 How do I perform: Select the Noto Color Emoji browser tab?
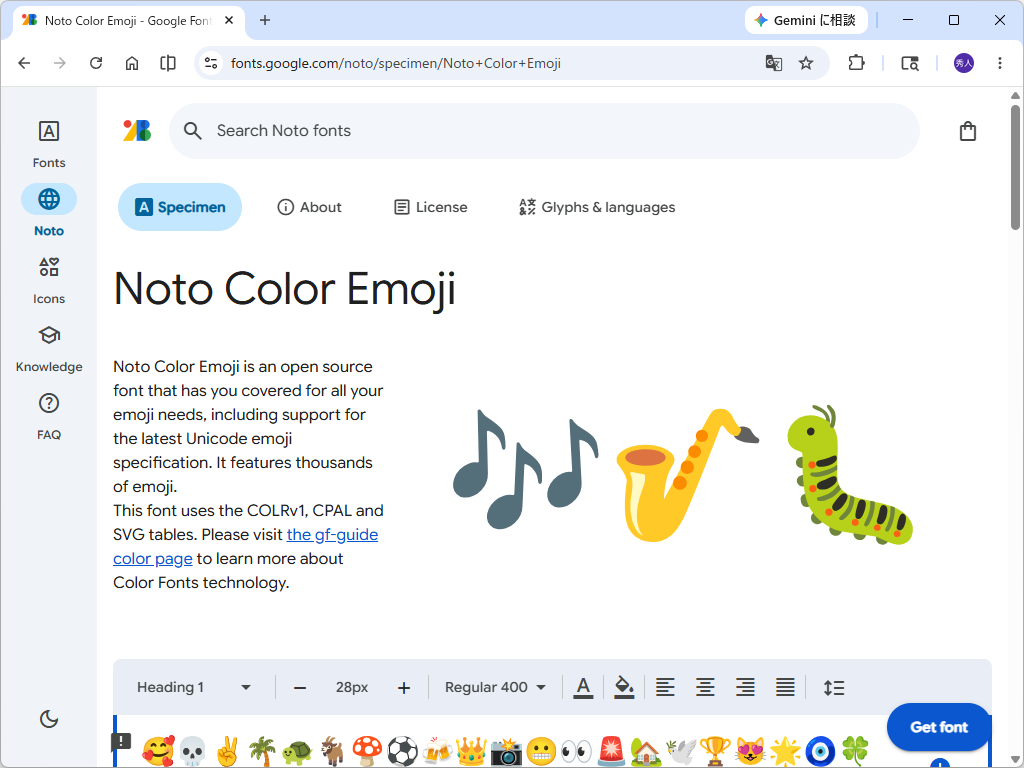[x=129, y=21]
